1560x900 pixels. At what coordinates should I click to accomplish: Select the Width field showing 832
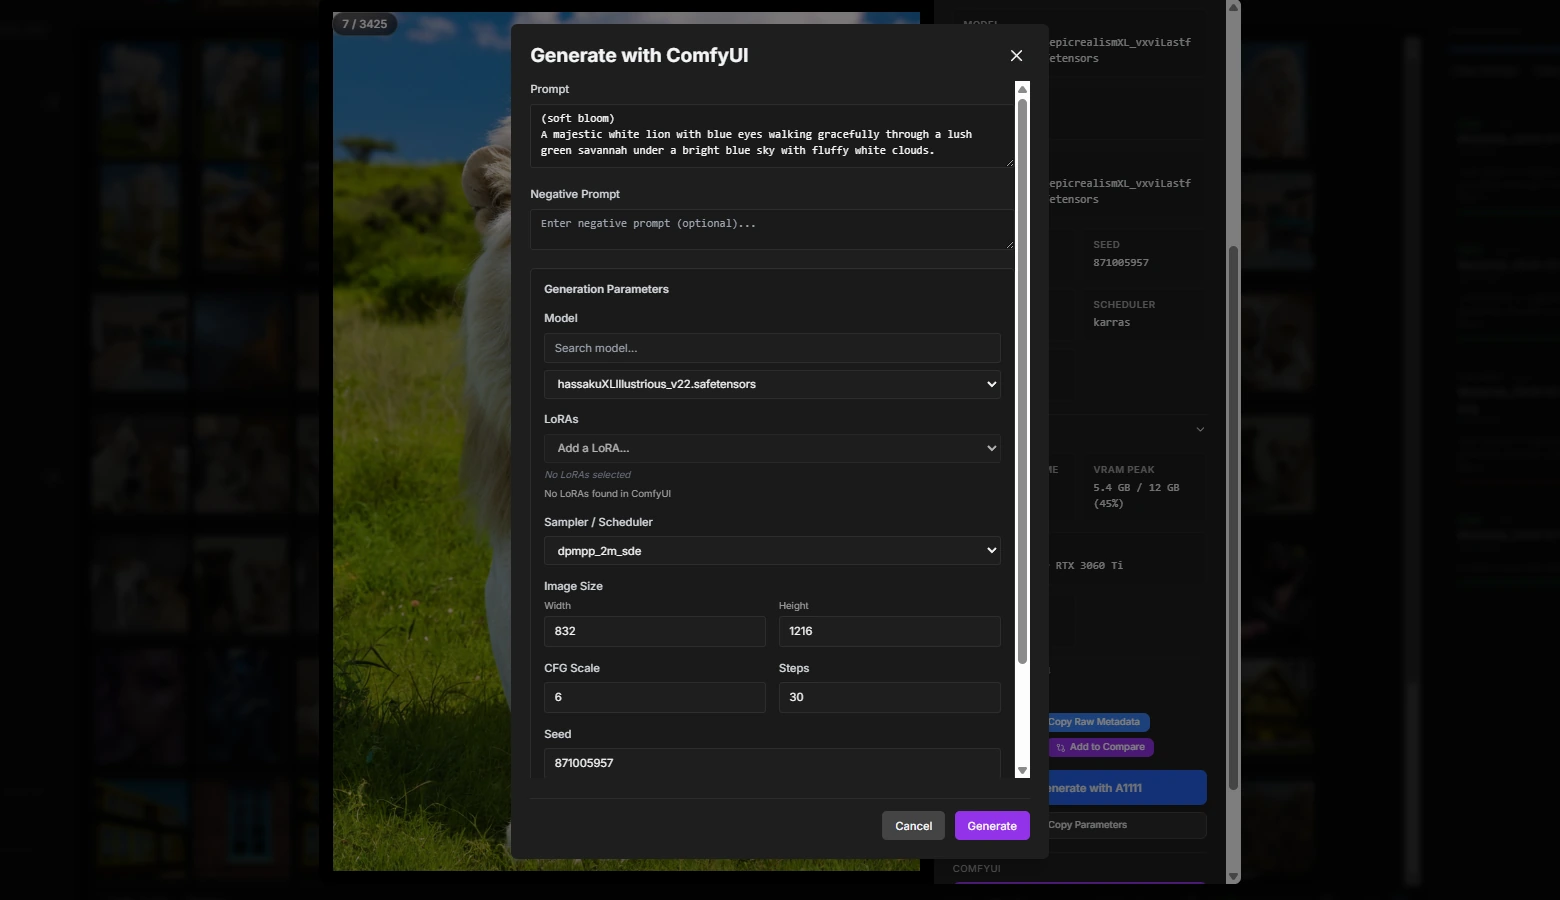(654, 631)
